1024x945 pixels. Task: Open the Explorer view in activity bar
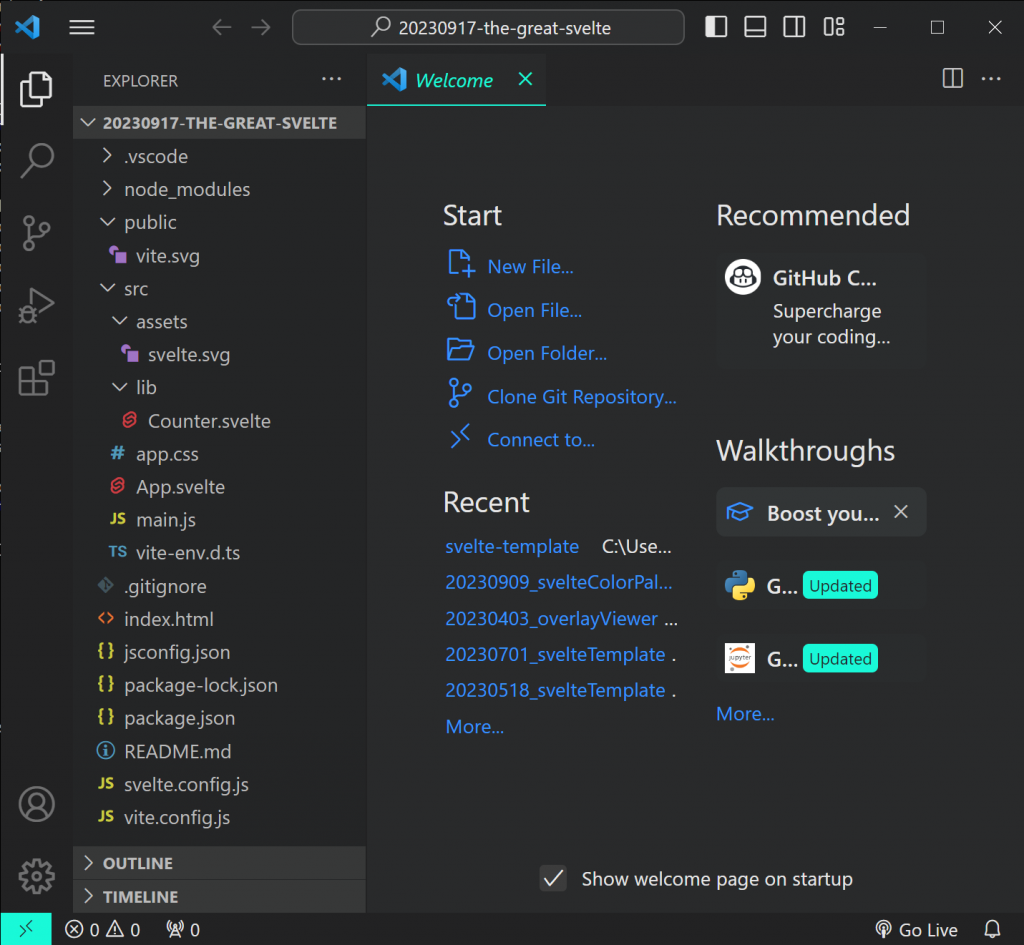36,89
